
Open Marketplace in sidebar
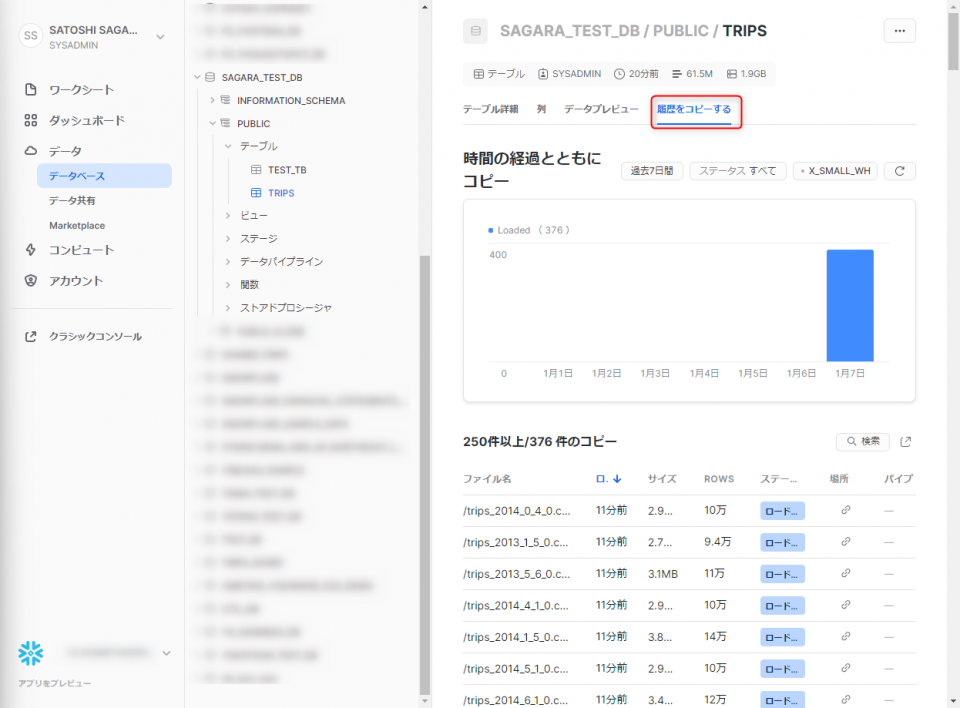(x=77, y=225)
